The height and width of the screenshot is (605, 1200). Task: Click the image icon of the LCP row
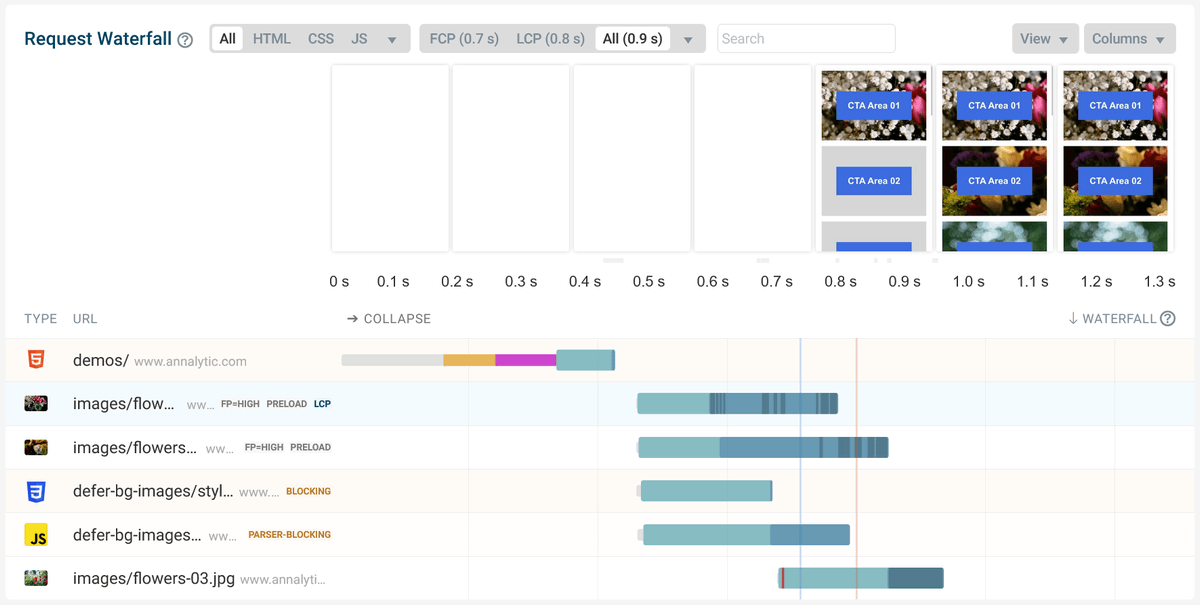pyautogui.click(x=36, y=404)
